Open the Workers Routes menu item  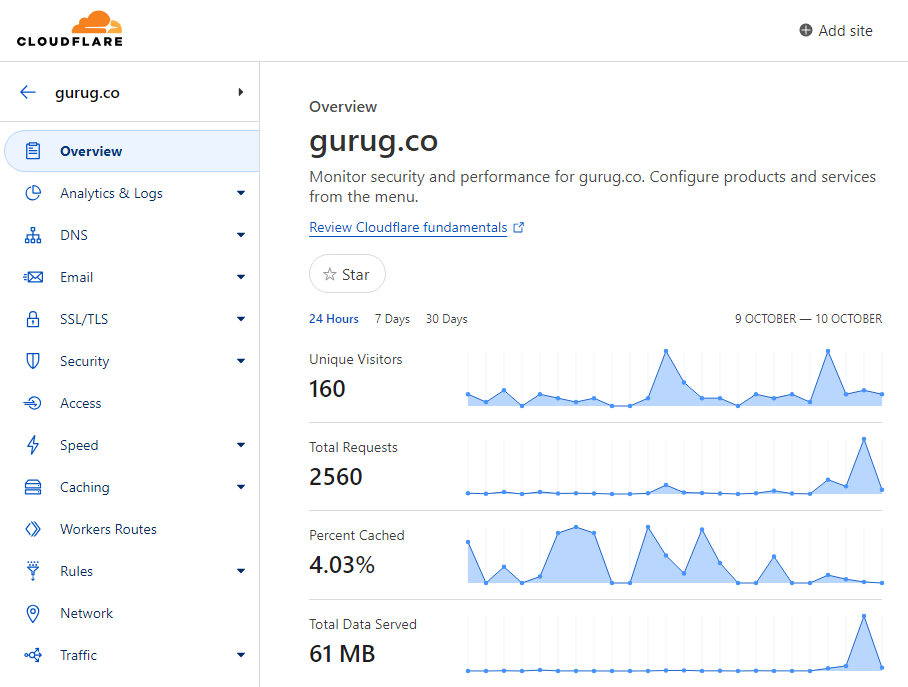tap(132, 529)
